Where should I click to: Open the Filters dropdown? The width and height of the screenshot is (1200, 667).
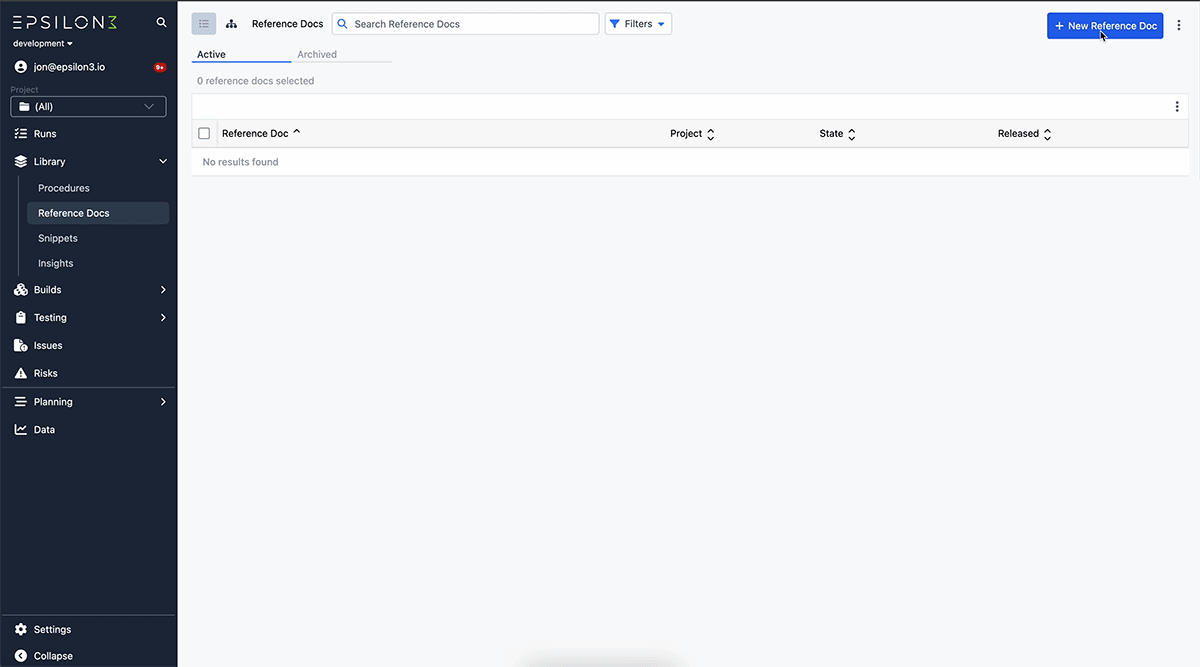(x=638, y=24)
